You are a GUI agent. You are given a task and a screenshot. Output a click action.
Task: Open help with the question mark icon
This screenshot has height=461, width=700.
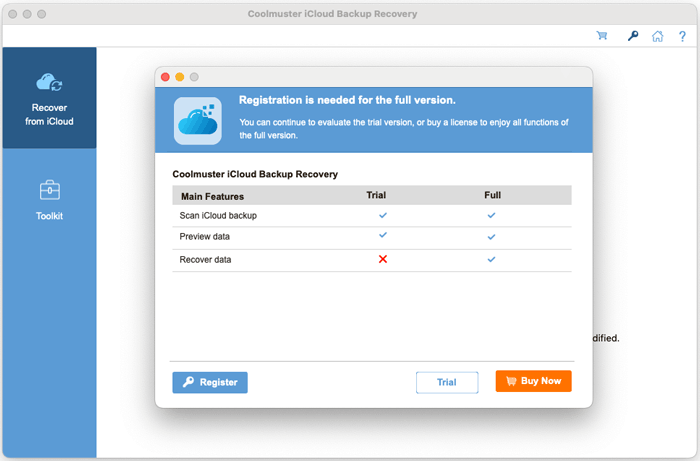(682, 36)
